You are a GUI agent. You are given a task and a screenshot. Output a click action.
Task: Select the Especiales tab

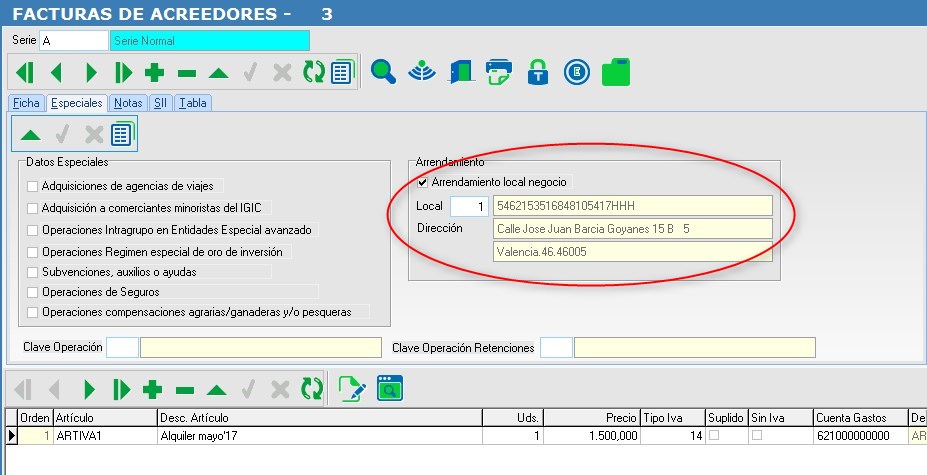click(x=76, y=103)
